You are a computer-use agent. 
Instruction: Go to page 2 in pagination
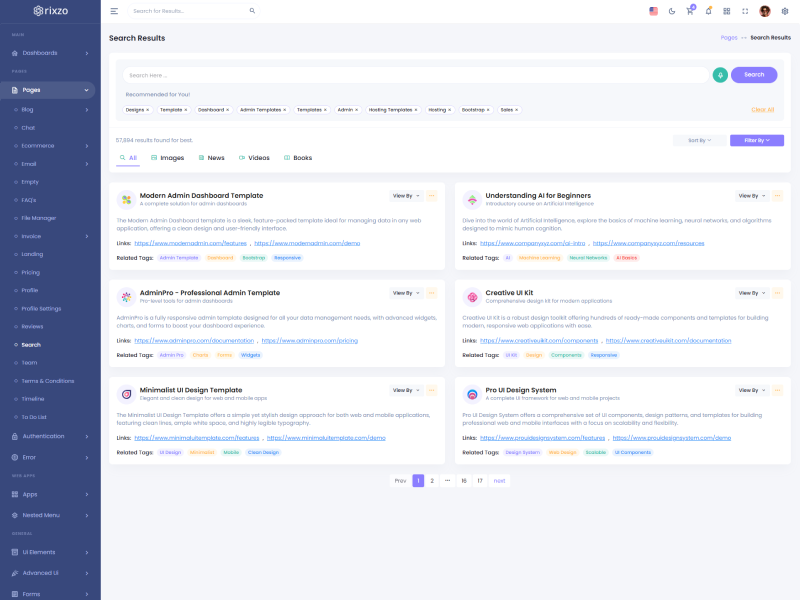pos(432,481)
